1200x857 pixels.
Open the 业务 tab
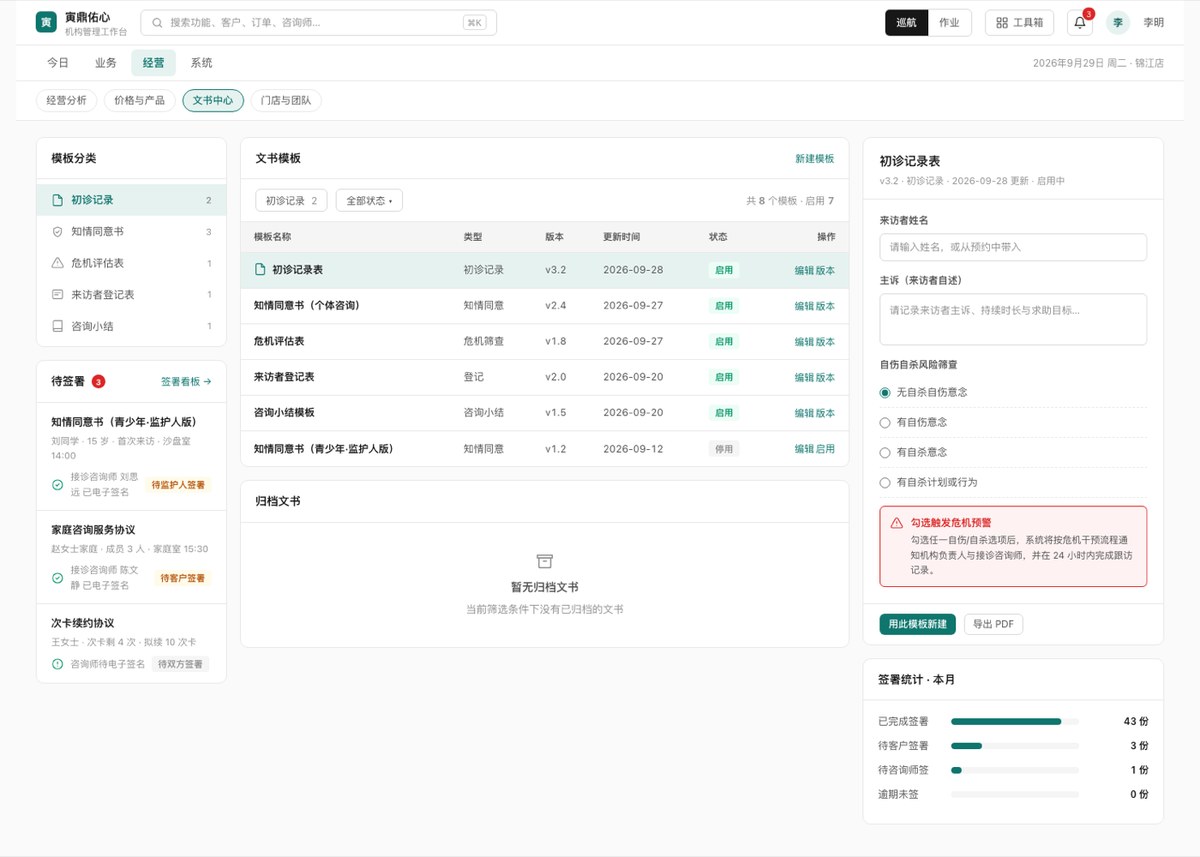[x=106, y=63]
